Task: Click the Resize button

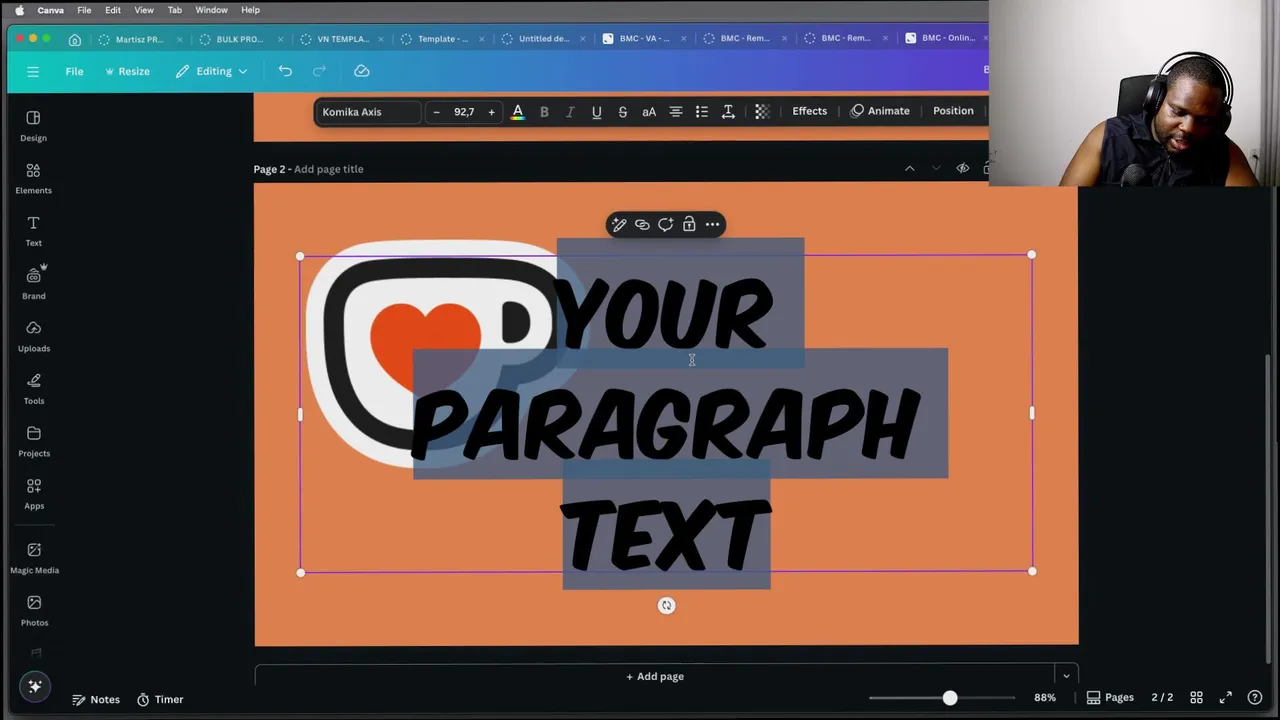Action: point(127,71)
